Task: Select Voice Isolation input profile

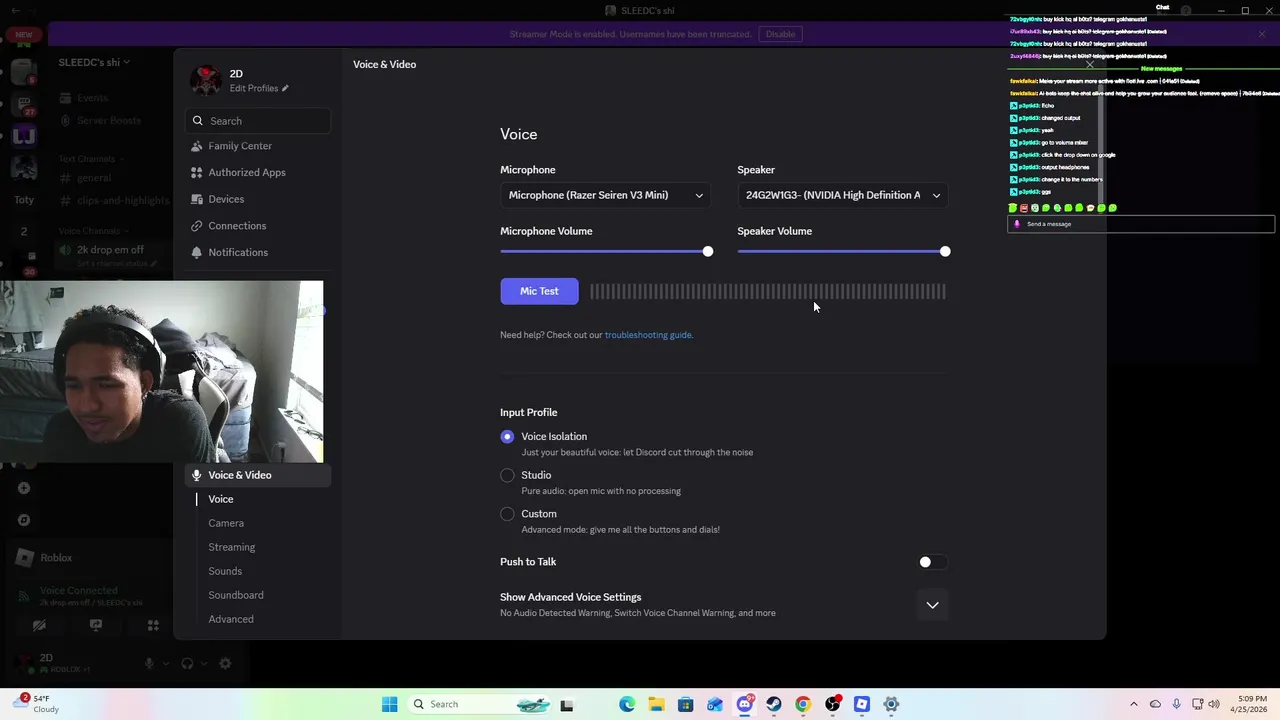Action: pyautogui.click(x=507, y=436)
